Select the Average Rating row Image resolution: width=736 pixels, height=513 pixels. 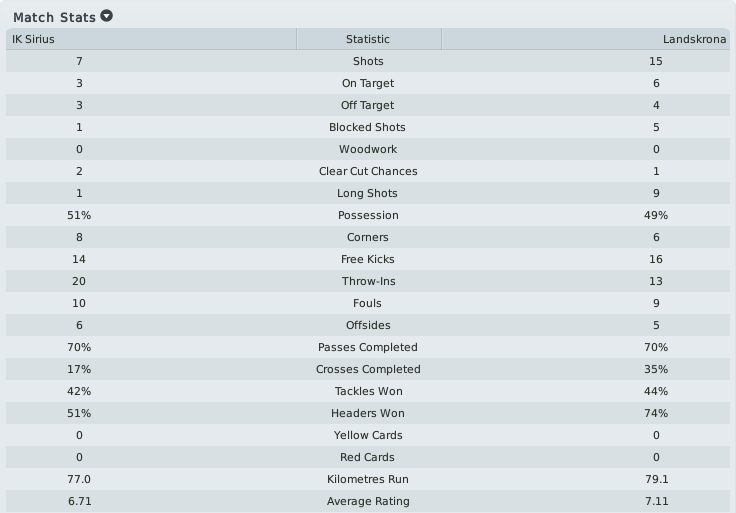(x=368, y=501)
